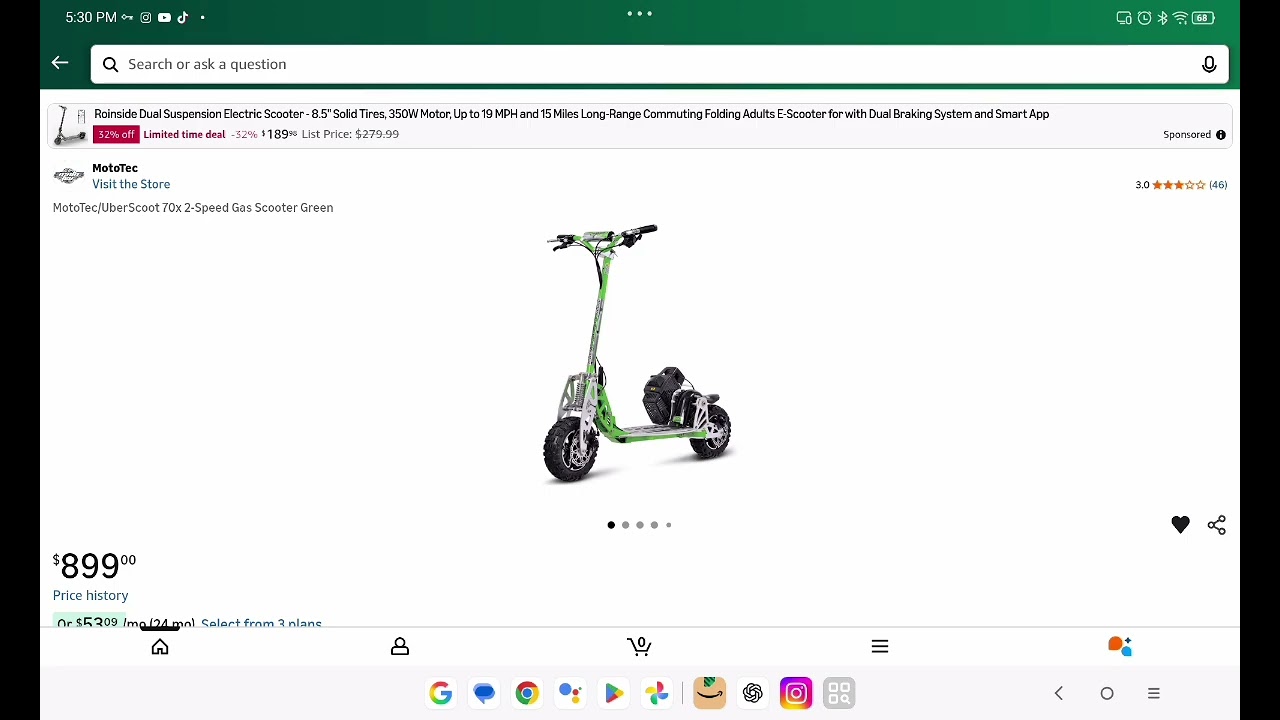Screen dimensions: 1280x720
Task: Select the first image carousel dot
Action: (x=611, y=525)
